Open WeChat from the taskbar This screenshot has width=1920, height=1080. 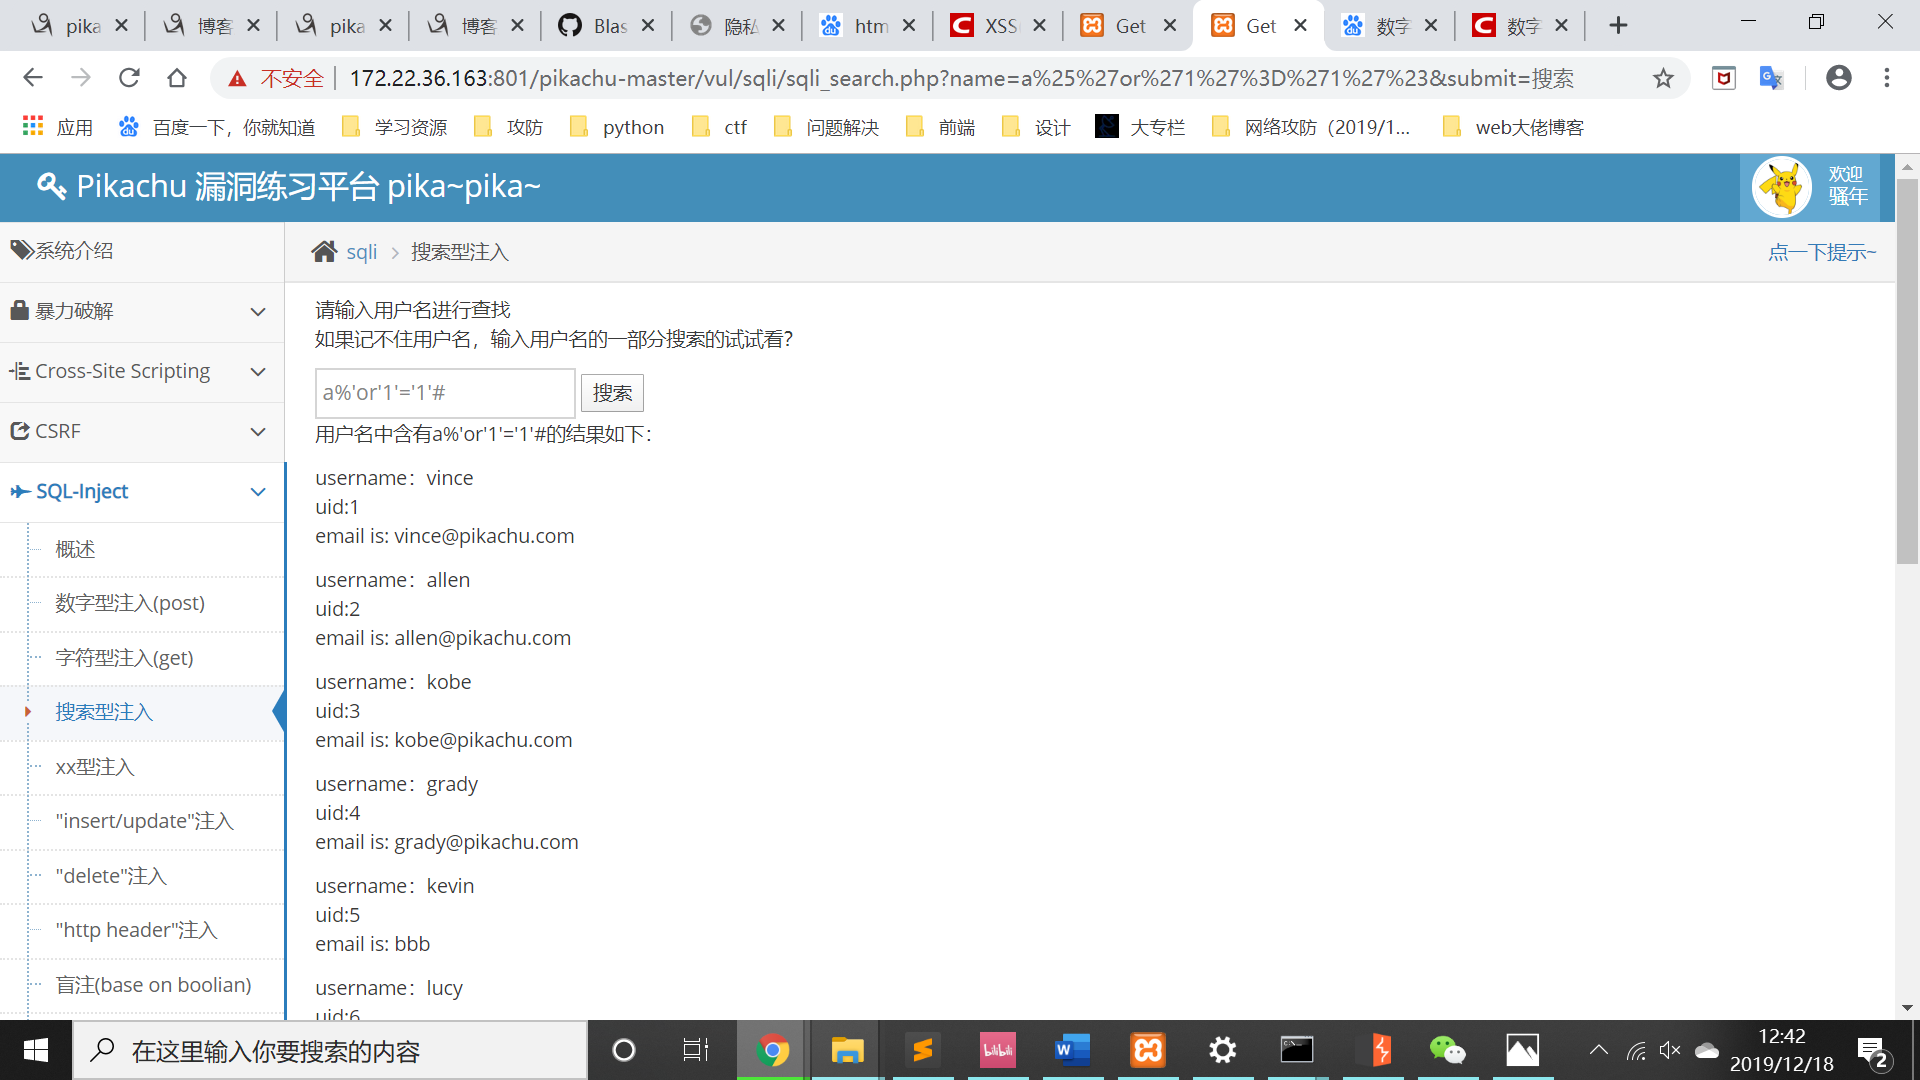[x=1447, y=1050]
